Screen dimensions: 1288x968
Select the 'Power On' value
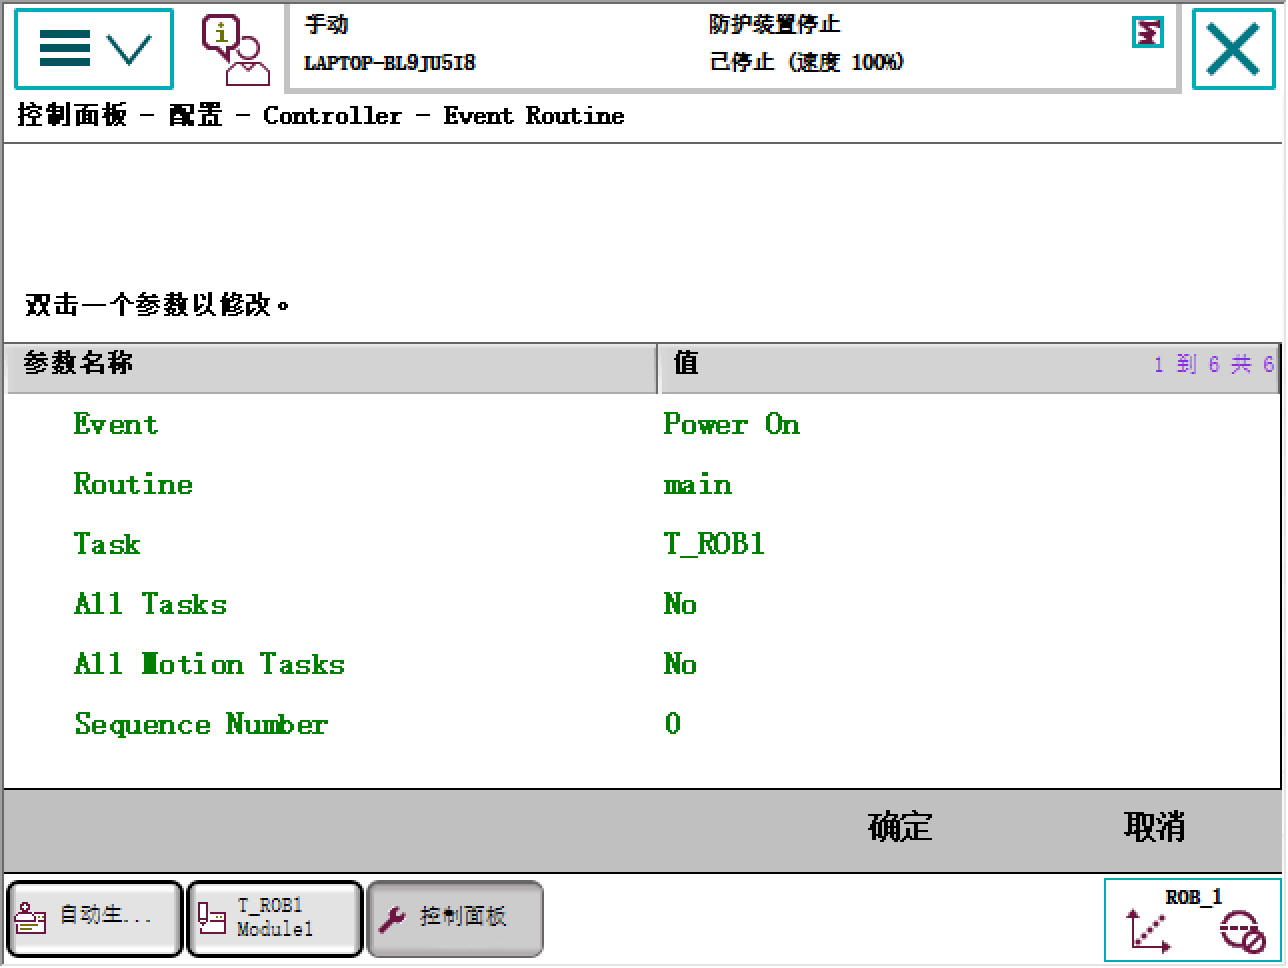(x=731, y=424)
